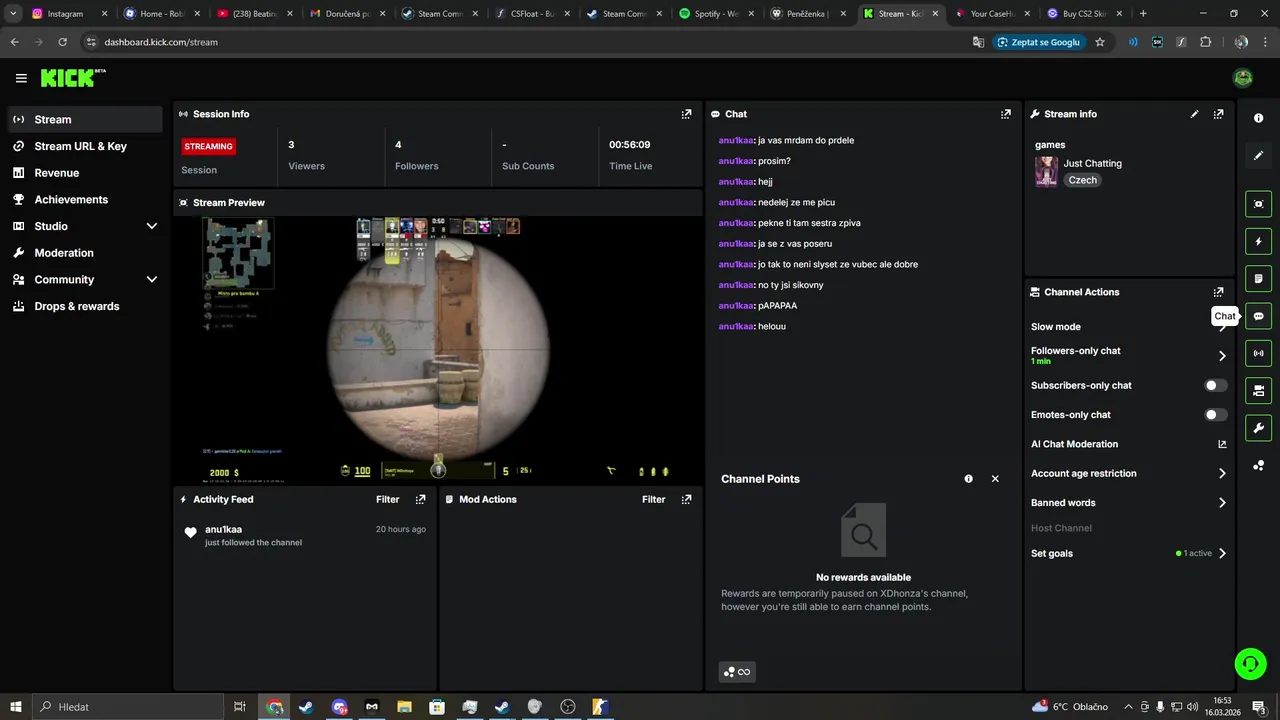Pop out the Channel Actions panel
This screenshot has width=1280, height=720.
1218,292
